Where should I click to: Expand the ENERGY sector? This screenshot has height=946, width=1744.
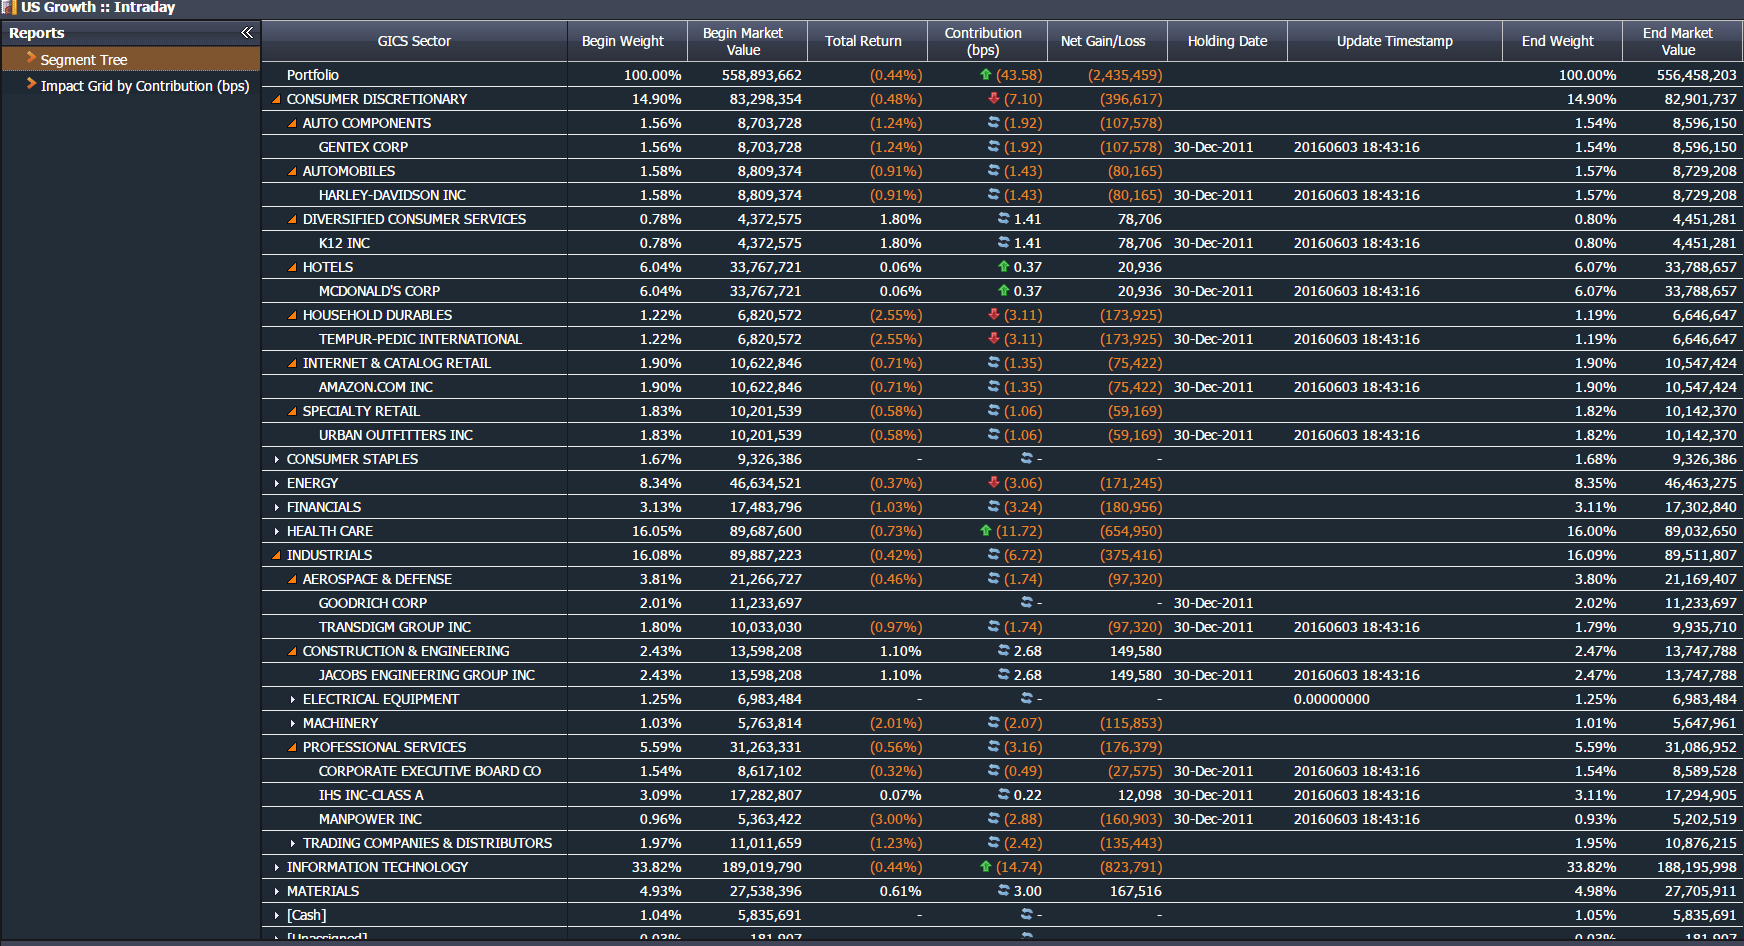click(277, 484)
